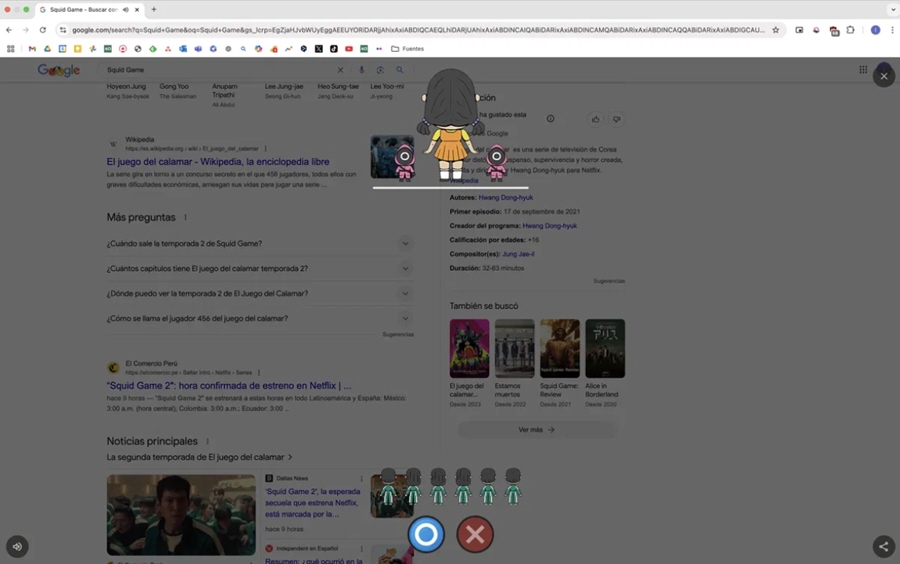
Task: Open 'La segunda temporada de El juego' link
Action: click(x=199, y=457)
